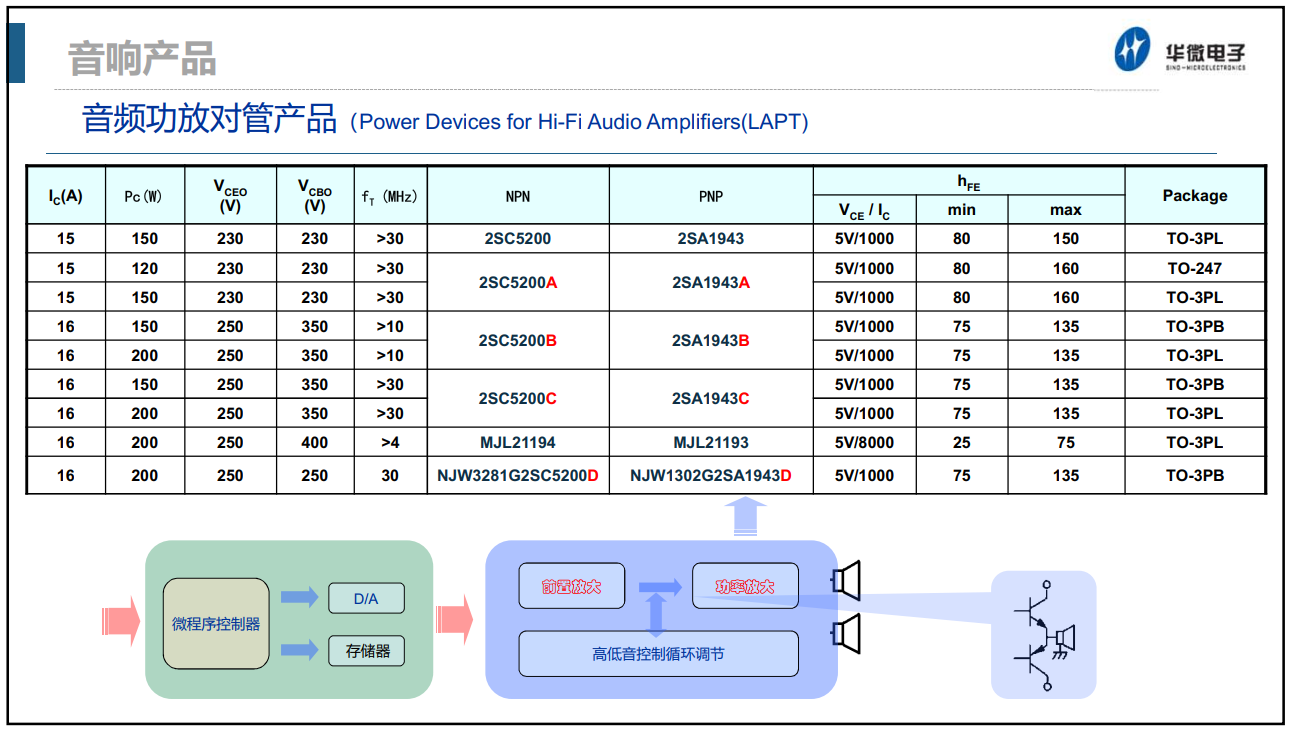Screen dimensions: 1292x729
Task: Click the 音频功放对管产品 subtitle
Action: pyautogui.click(x=209, y=119)
